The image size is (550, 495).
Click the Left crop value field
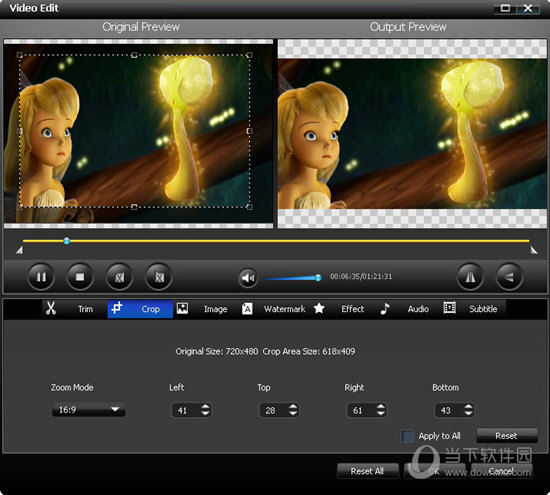tap(186, 410)
